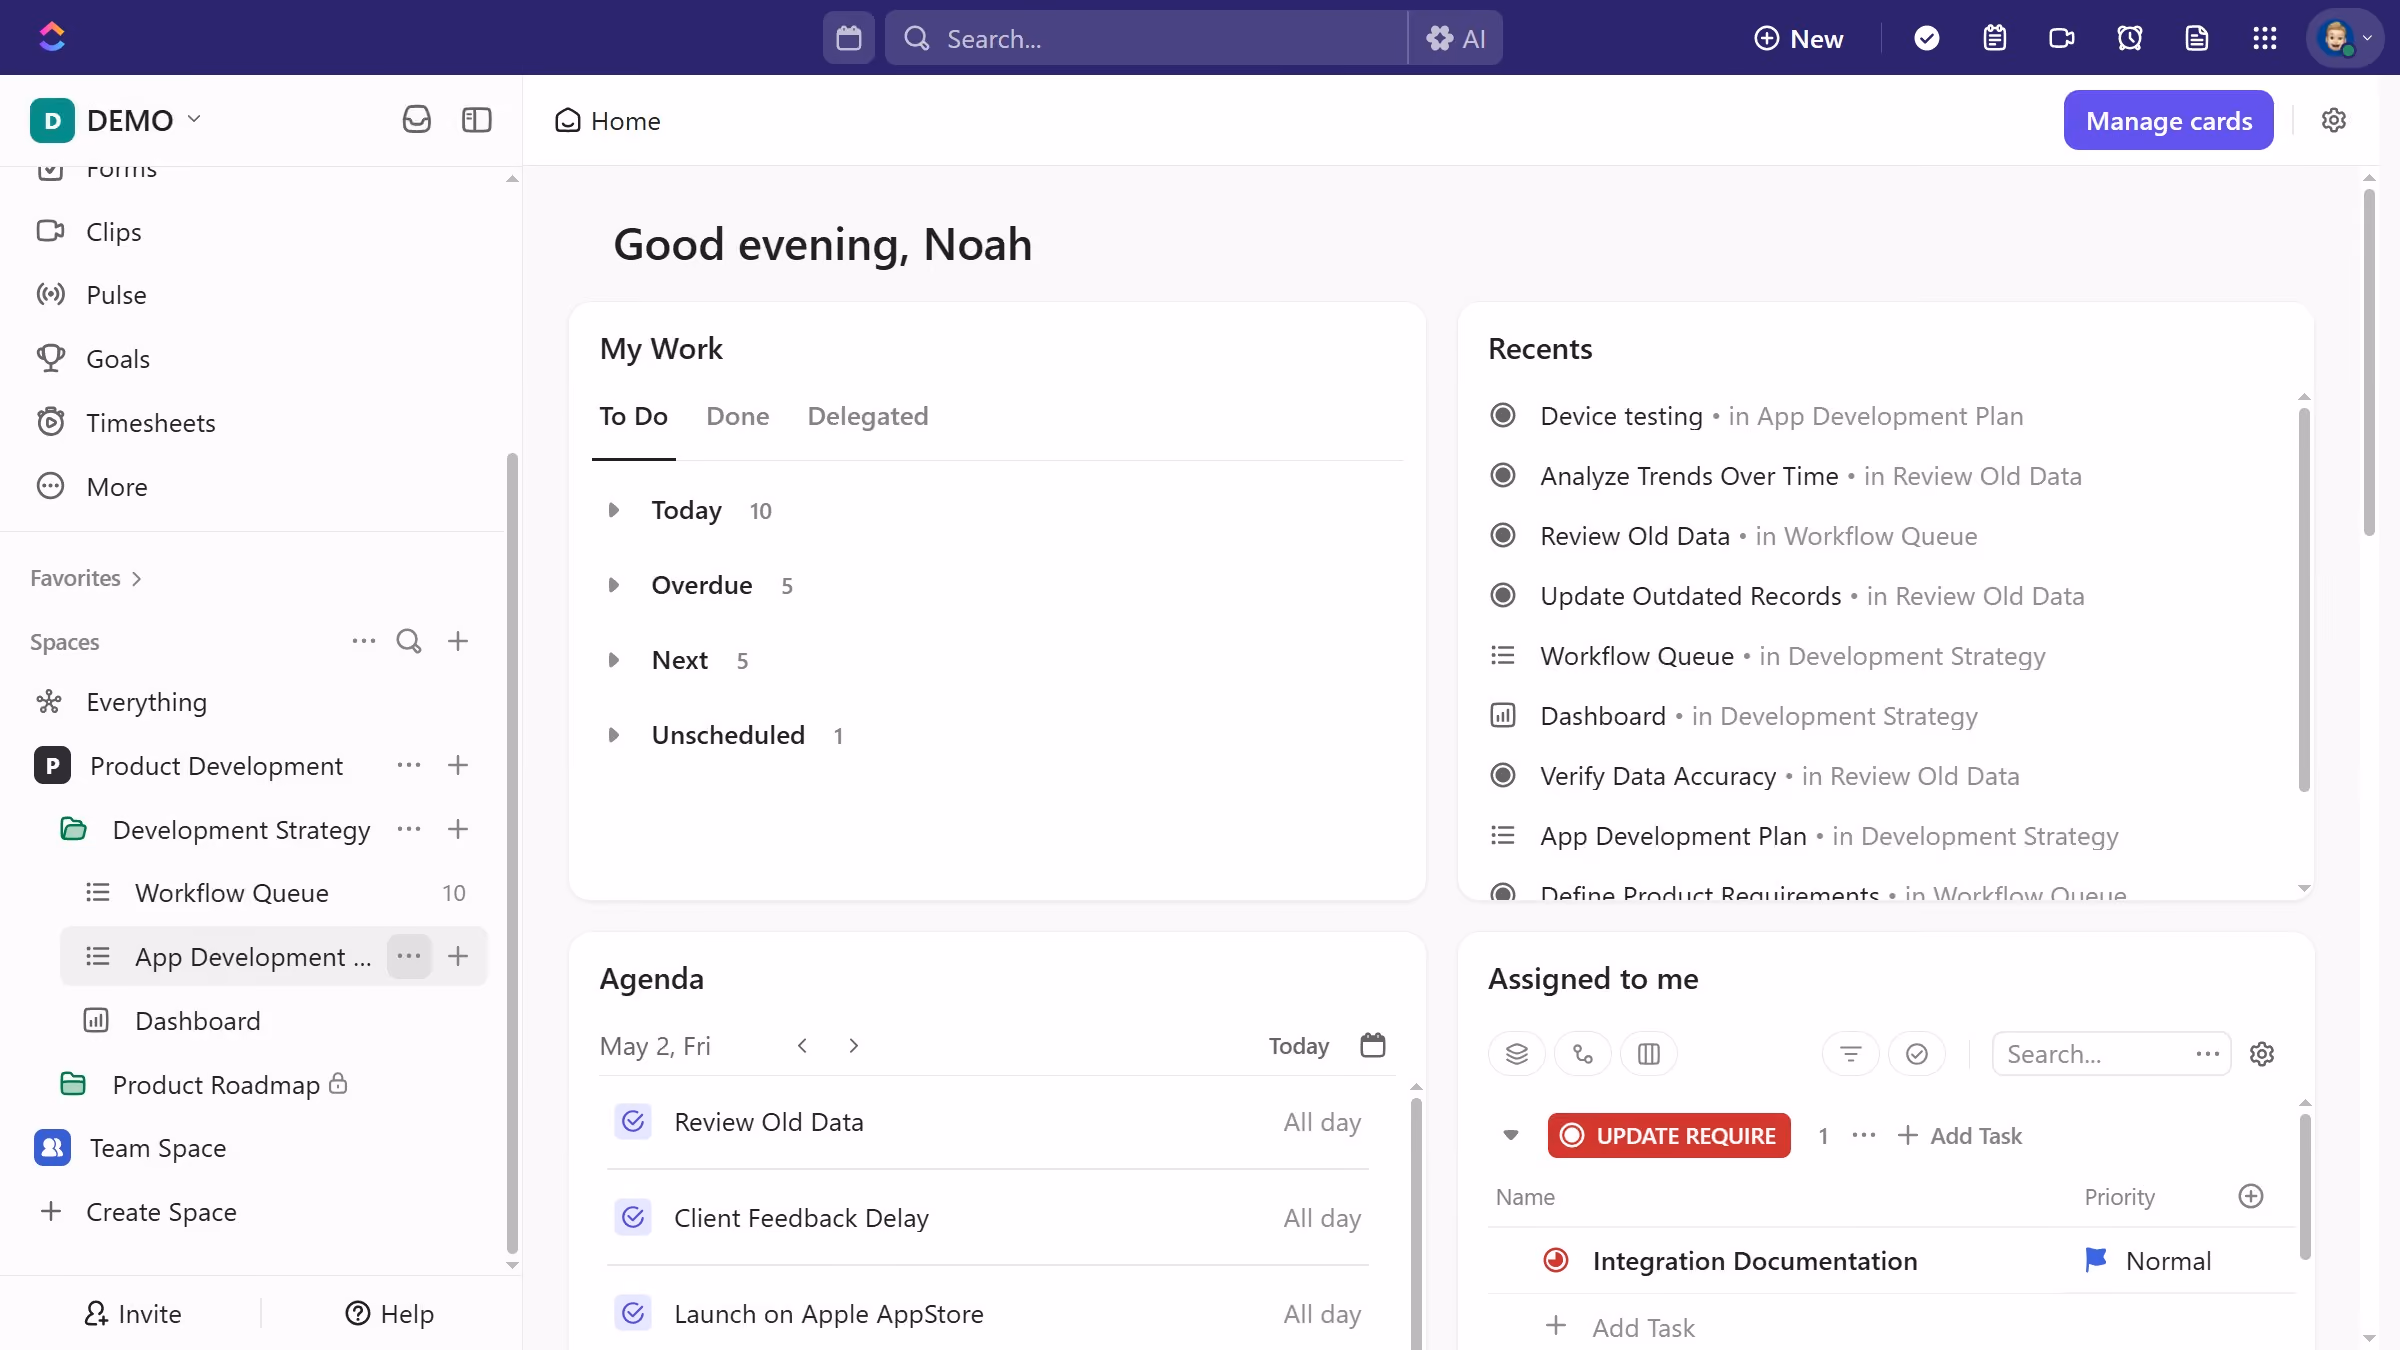This screenshot has width=2400, height=1350.
Task: Open the clip recorder icon in top bar
Action: click(x=2062, y=38)
